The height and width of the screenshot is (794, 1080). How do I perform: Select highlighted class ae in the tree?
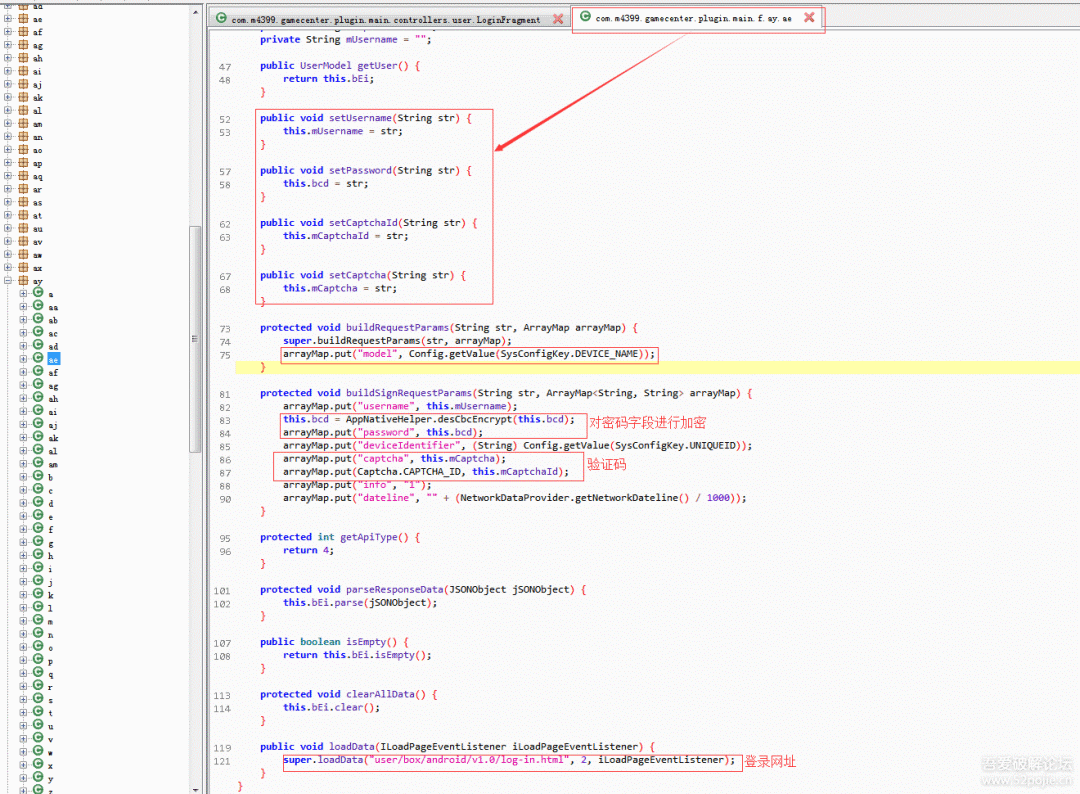tap(54, 359)
